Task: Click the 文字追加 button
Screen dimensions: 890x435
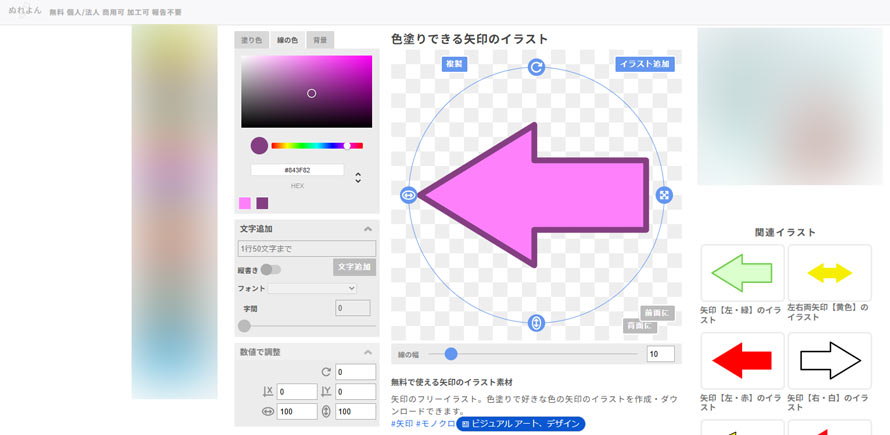Action: [x=354, y=266]
